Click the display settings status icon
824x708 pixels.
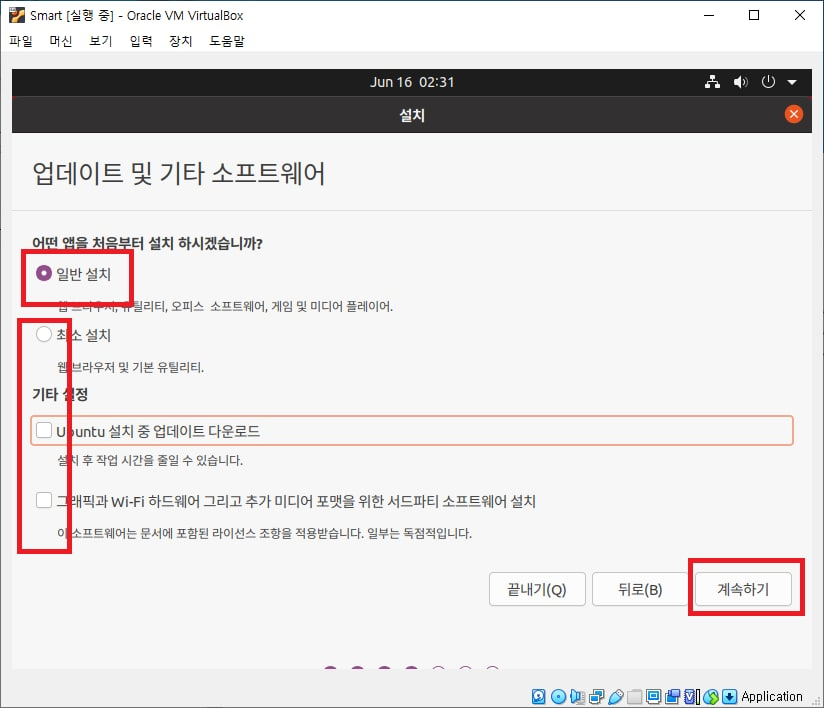tap(654, 696)
